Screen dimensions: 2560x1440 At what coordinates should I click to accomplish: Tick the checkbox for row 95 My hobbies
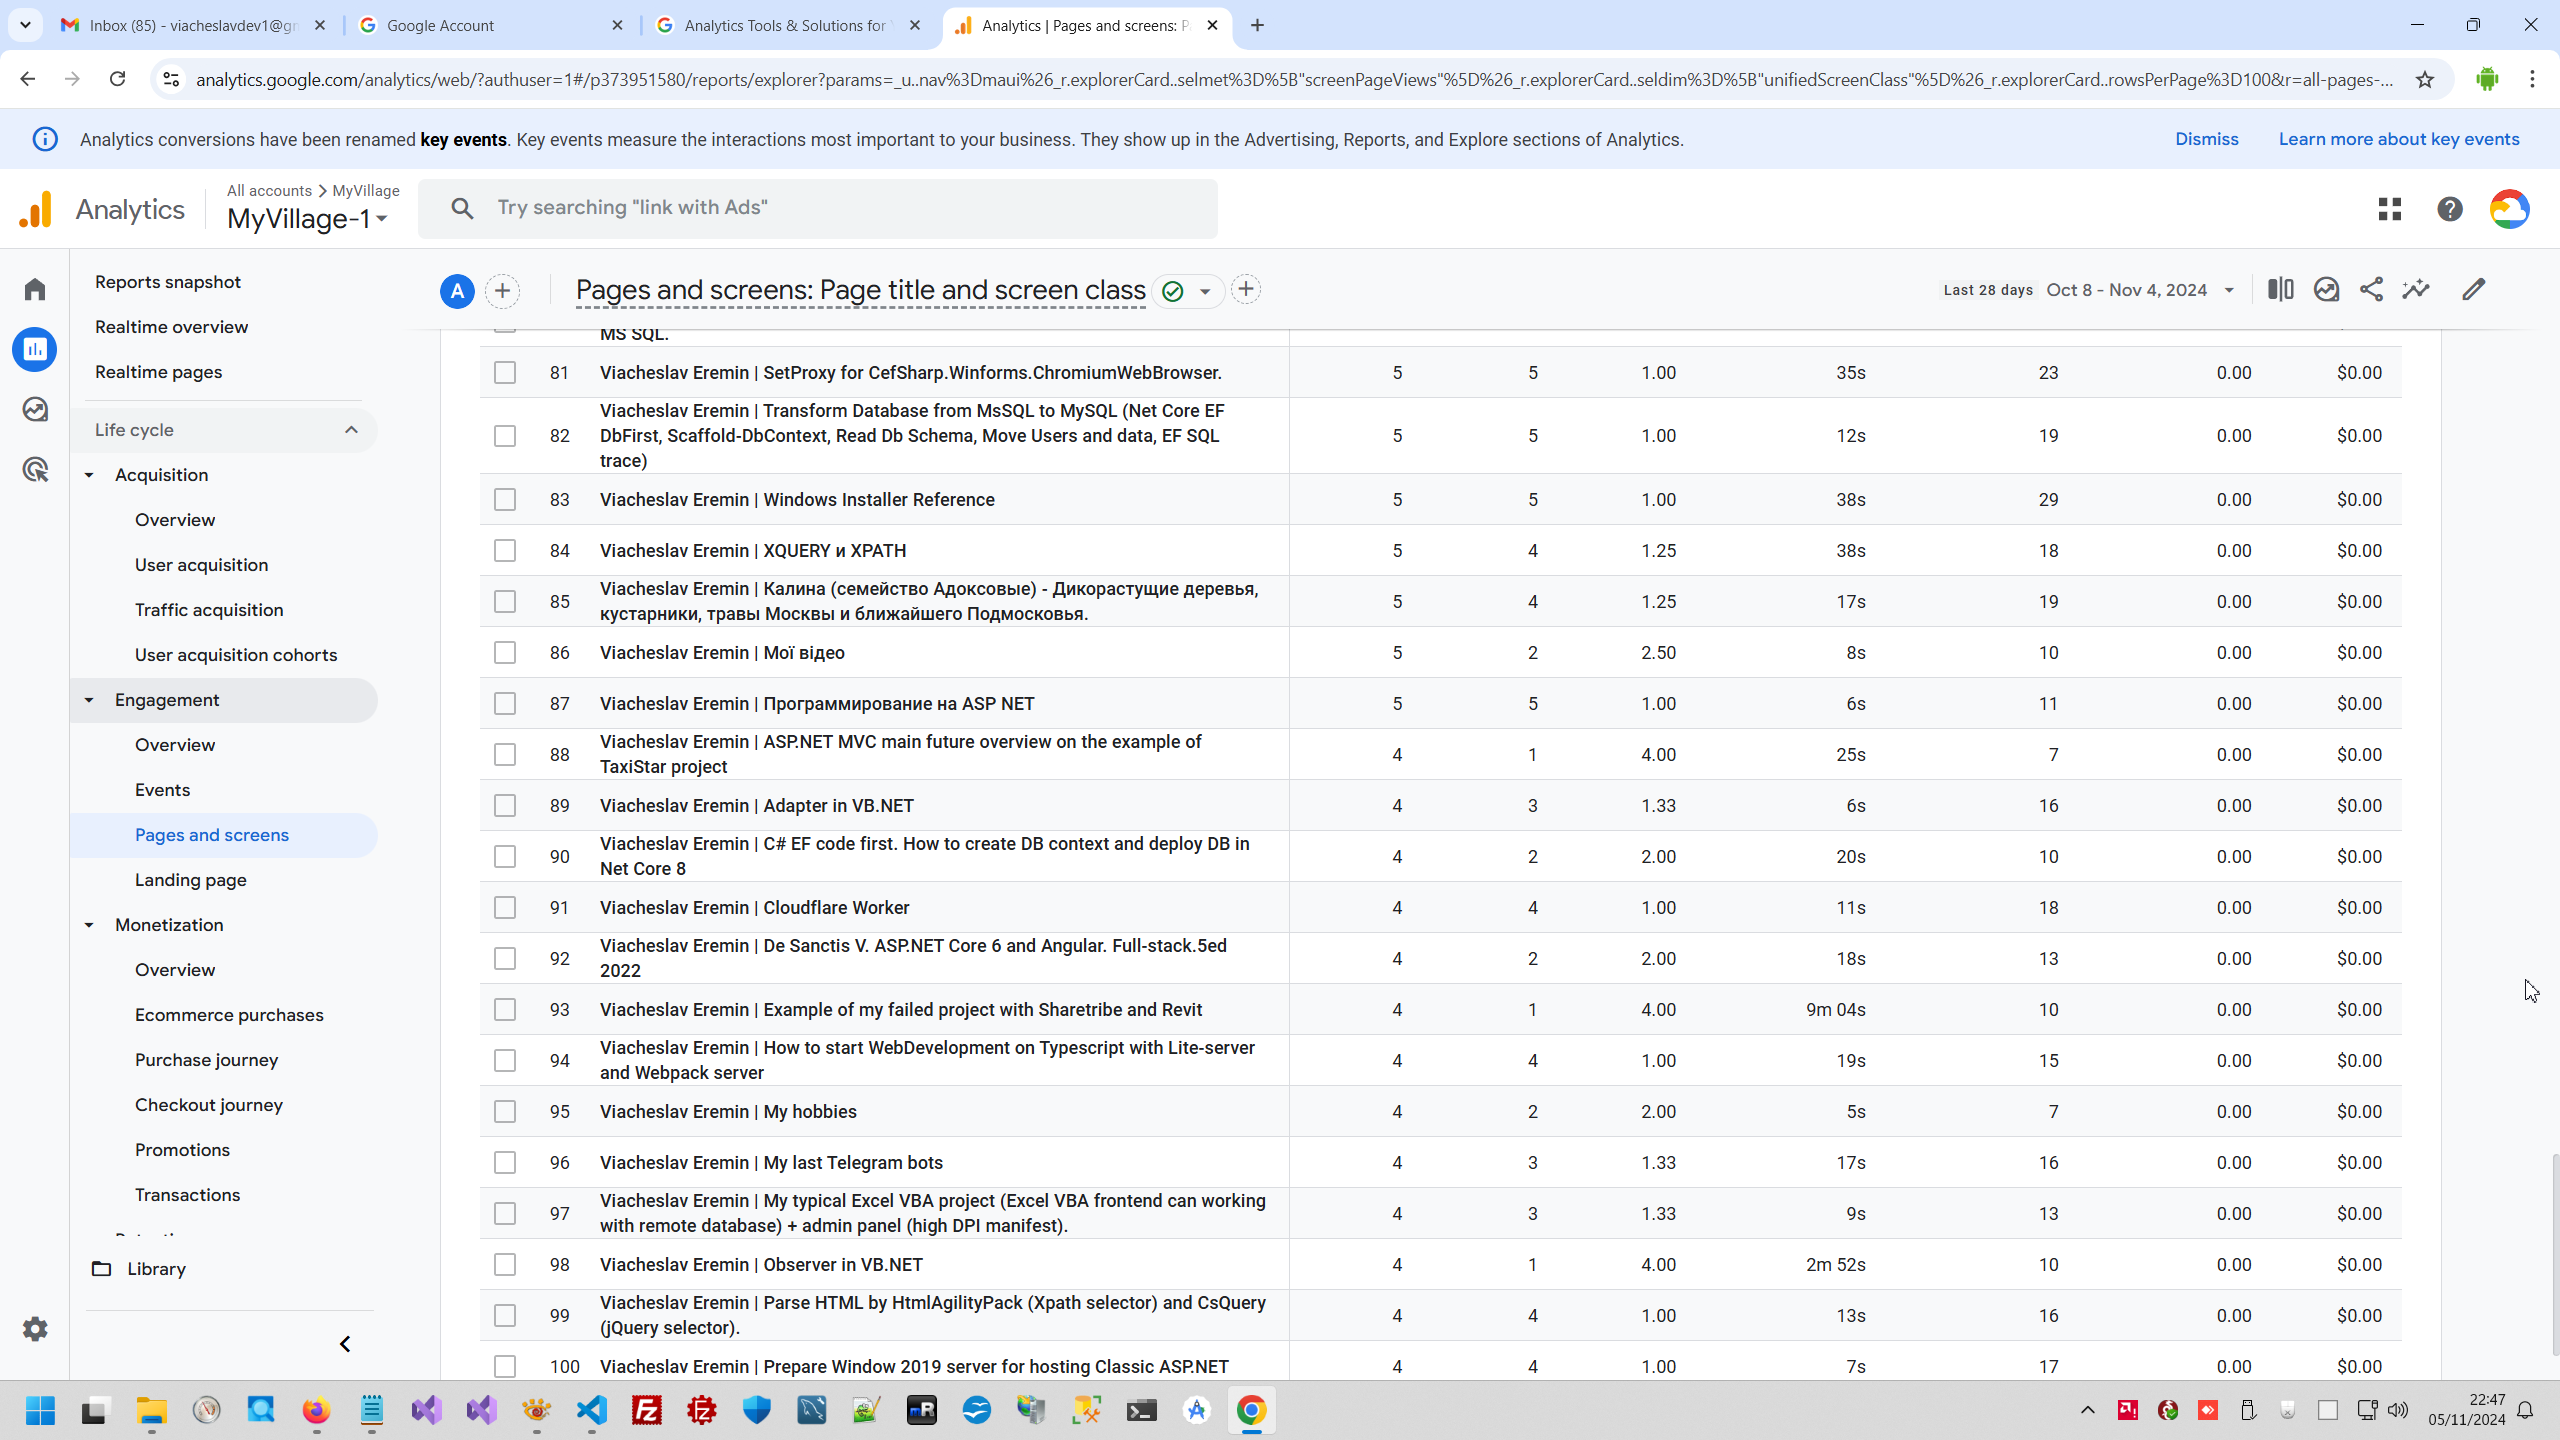[x=505, y=1112]
